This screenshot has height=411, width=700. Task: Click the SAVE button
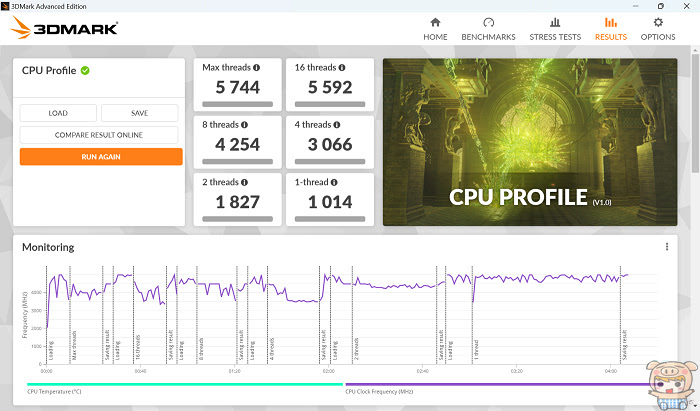(140, 113)
